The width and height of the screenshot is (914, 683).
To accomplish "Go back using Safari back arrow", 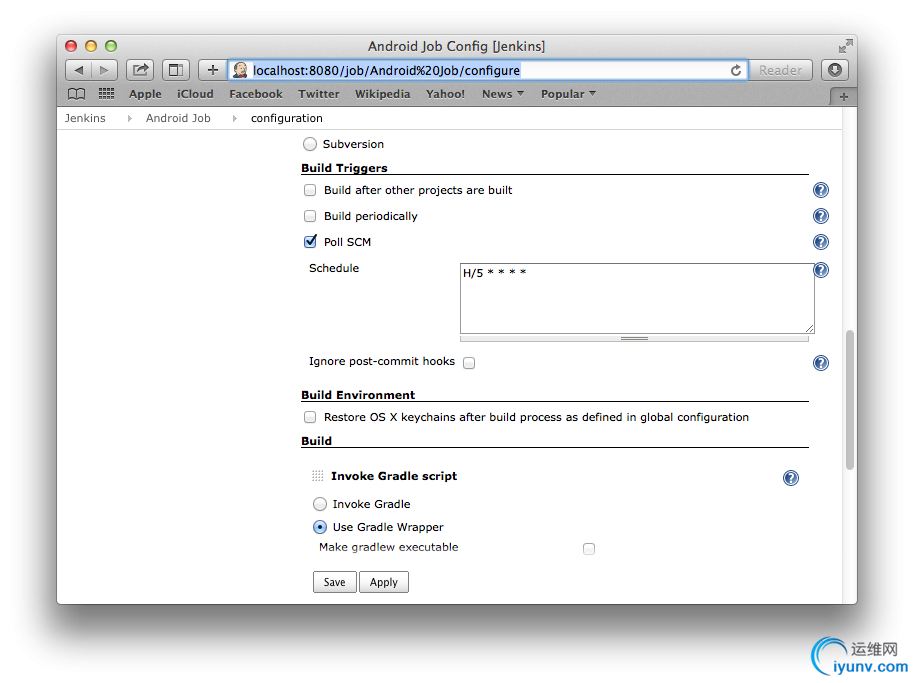I will (78, 71).
